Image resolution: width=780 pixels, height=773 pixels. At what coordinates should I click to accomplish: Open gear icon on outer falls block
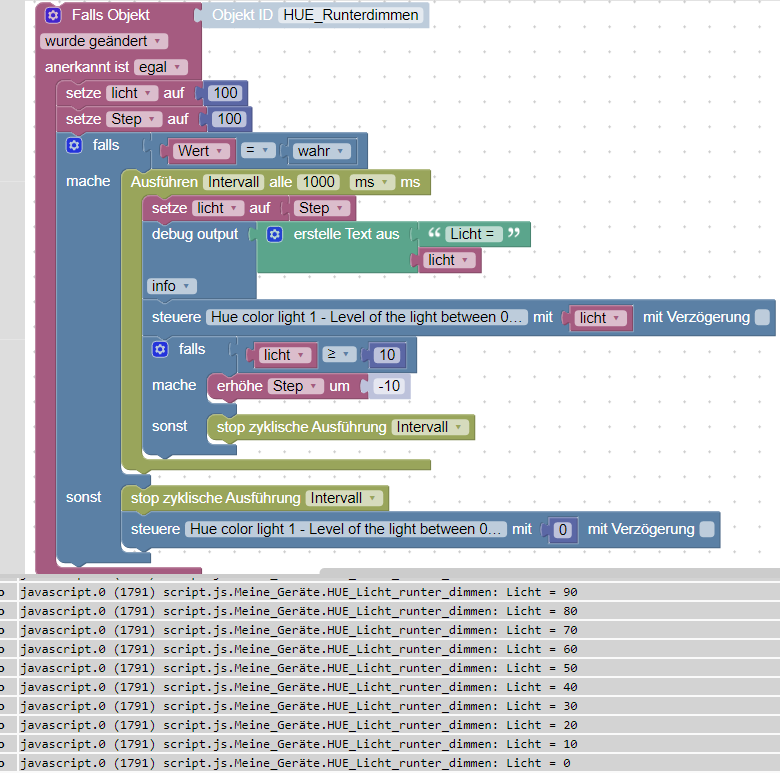(74, 145)
